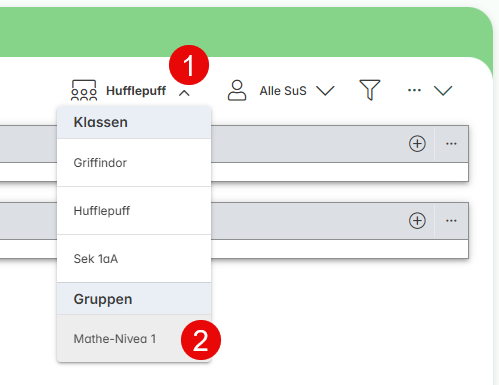Expand the Alle SuS dropdown arrow

point(325,91)
